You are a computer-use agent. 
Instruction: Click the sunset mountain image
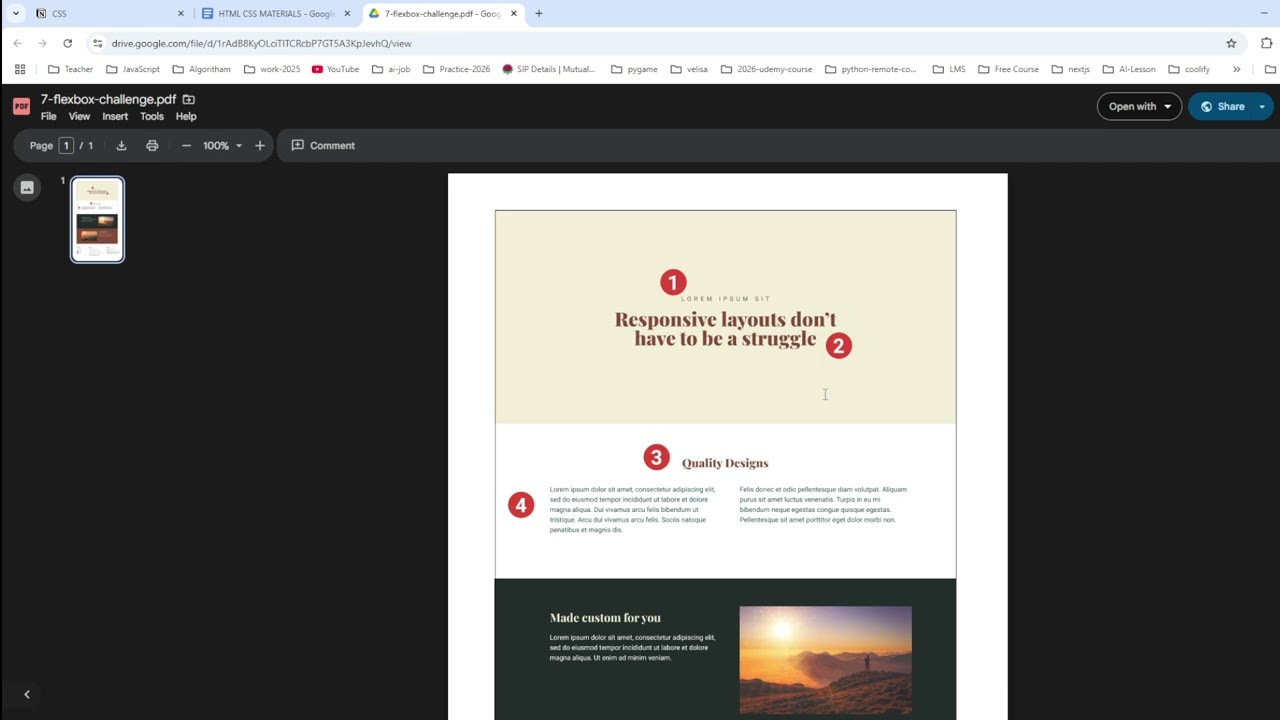[x=825, y=660]
